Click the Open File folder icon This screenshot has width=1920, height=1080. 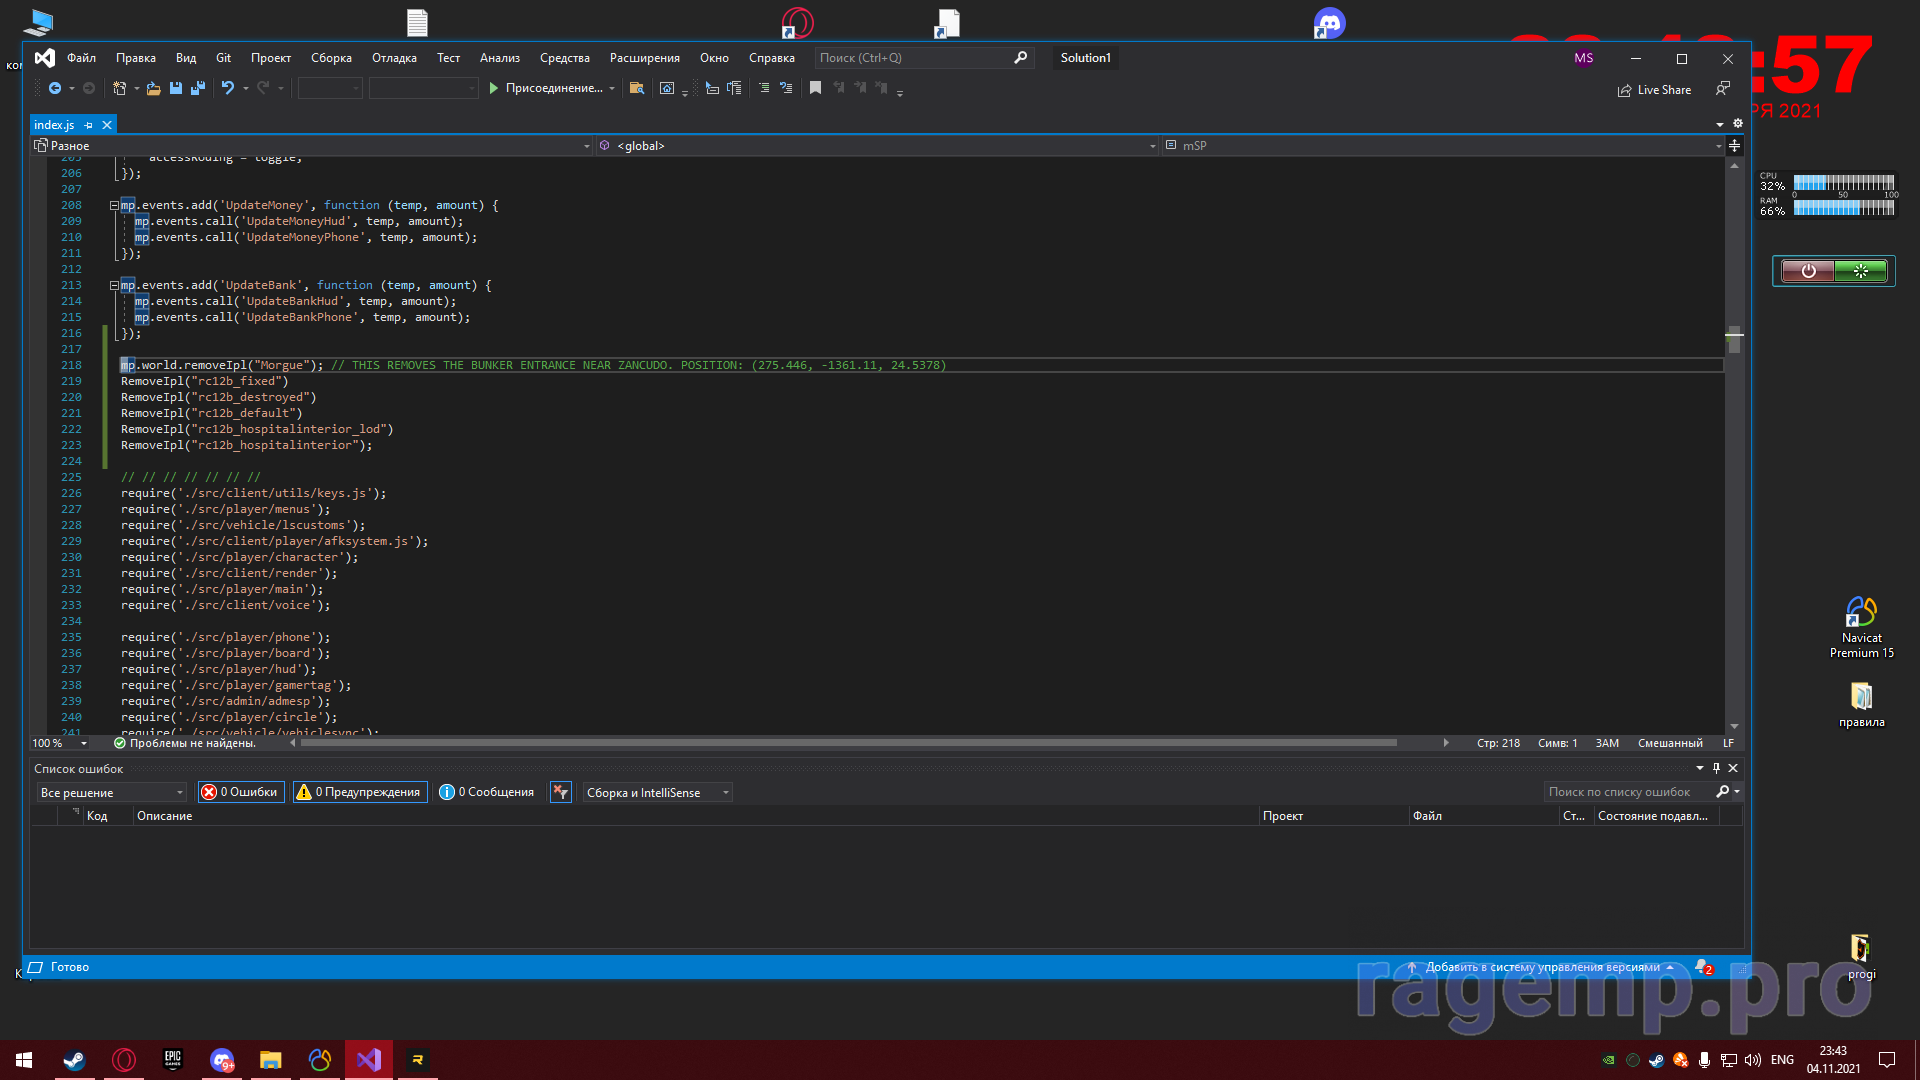[153, 88]
